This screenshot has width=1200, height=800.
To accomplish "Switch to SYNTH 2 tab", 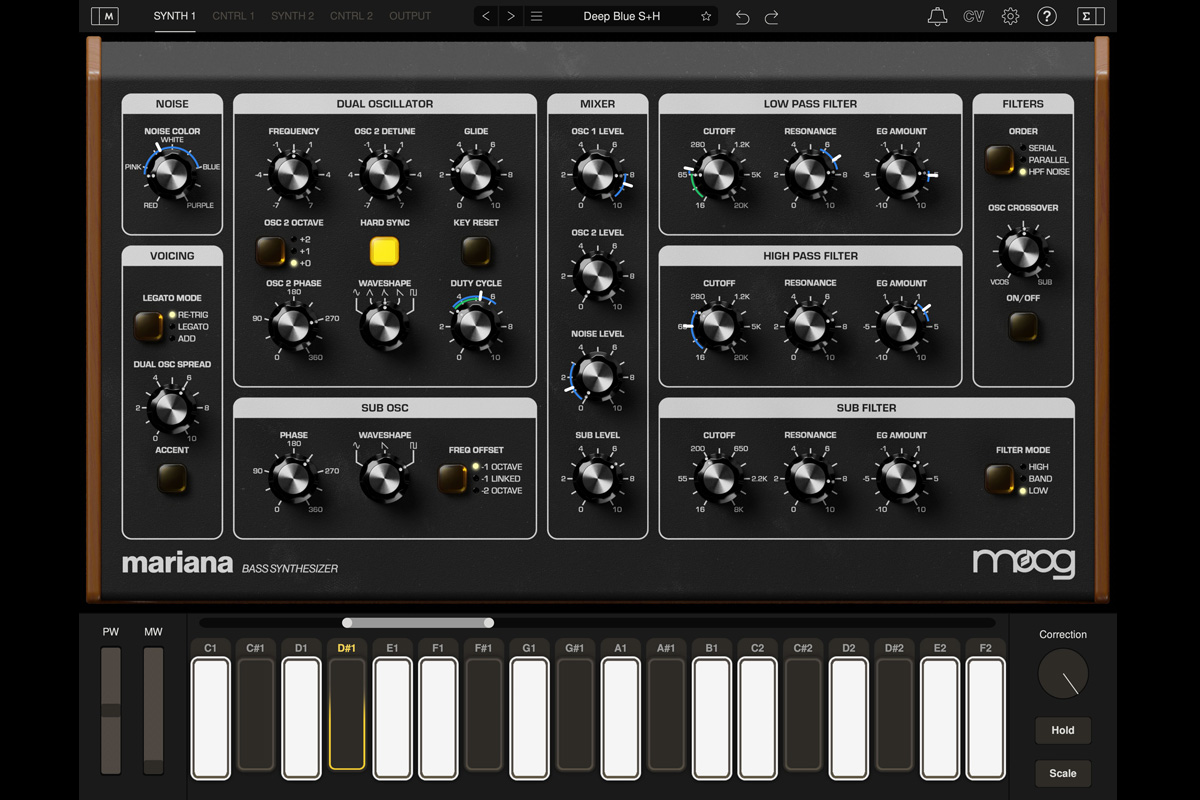I will pyautogui.click(x=292, y=16).
